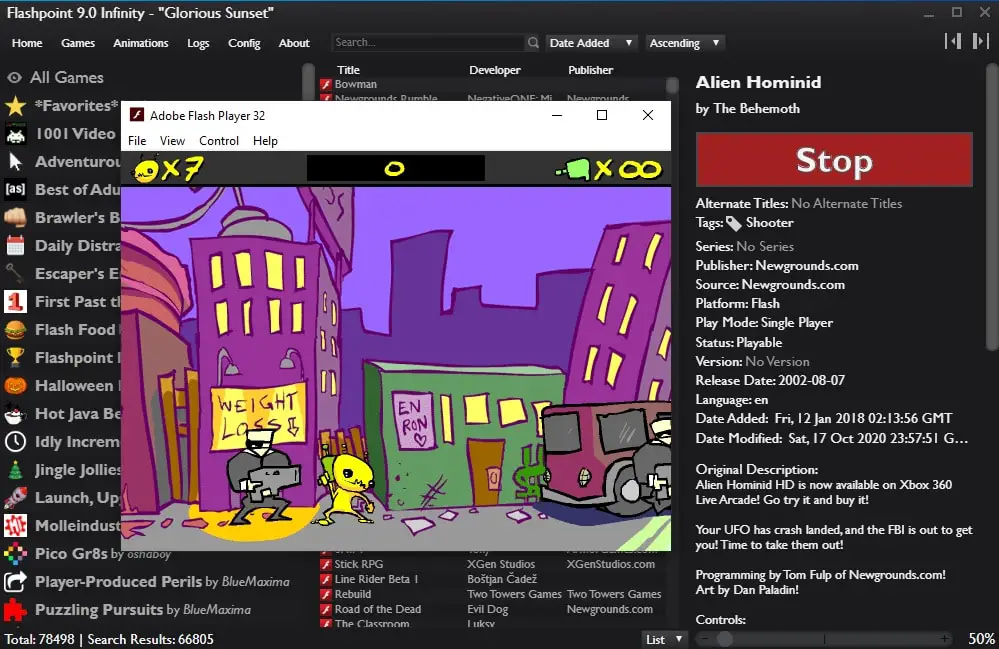Click the Alien Hominid title text
The height and width of the screenshot is (649, 999).
click(758, 82)
